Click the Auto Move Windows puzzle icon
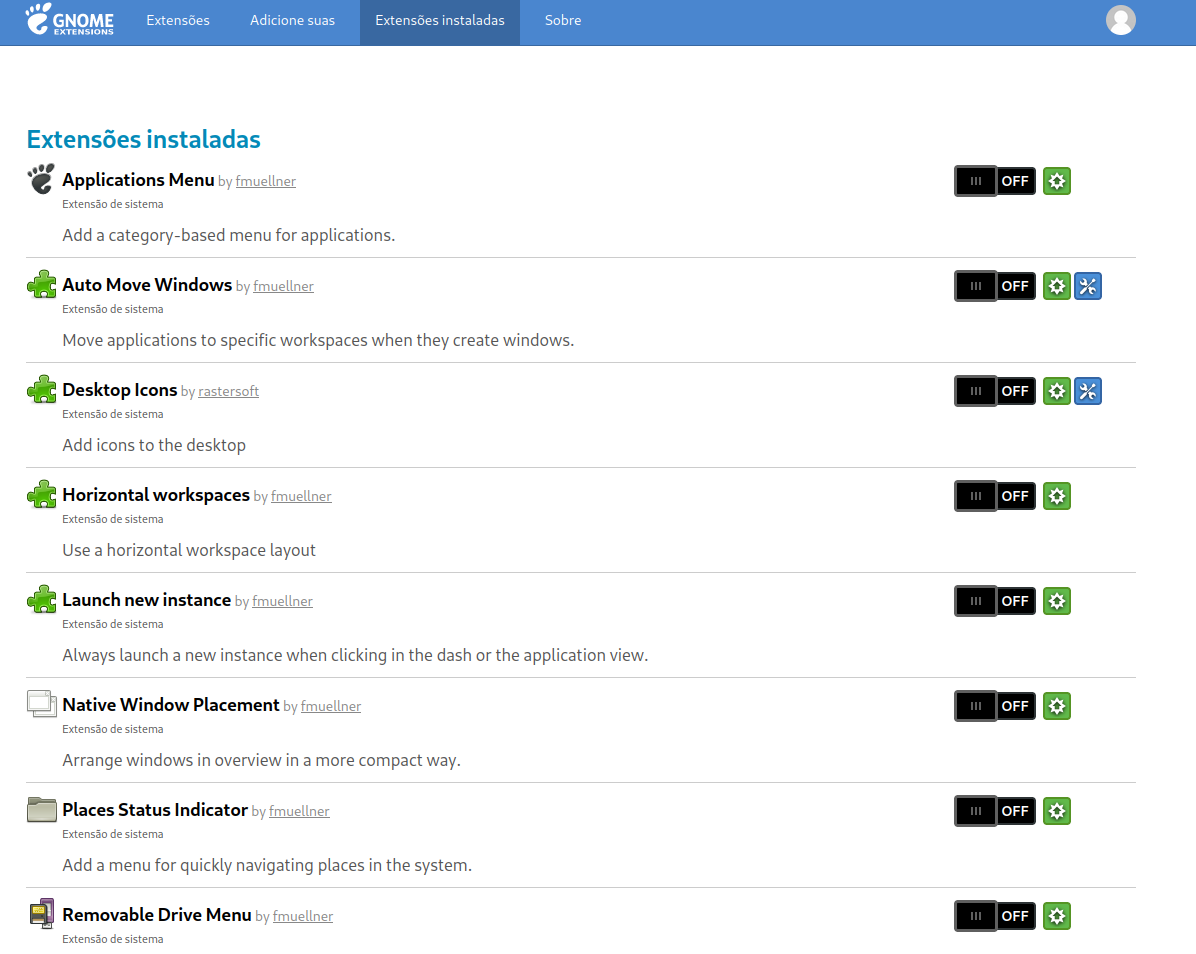This screenshot has width=1196, height=954. 41,284
